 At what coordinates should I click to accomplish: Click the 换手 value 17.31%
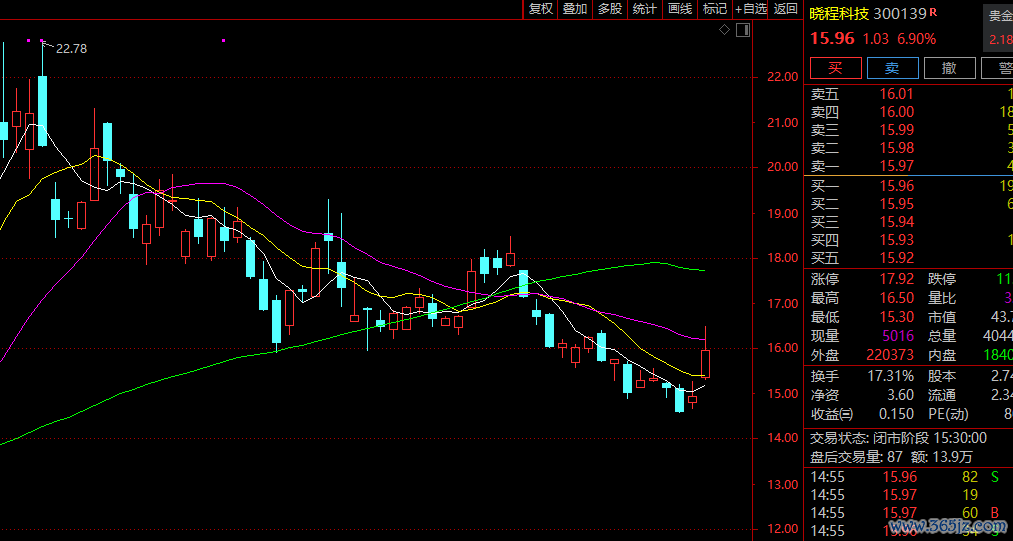tap(890, 376)
